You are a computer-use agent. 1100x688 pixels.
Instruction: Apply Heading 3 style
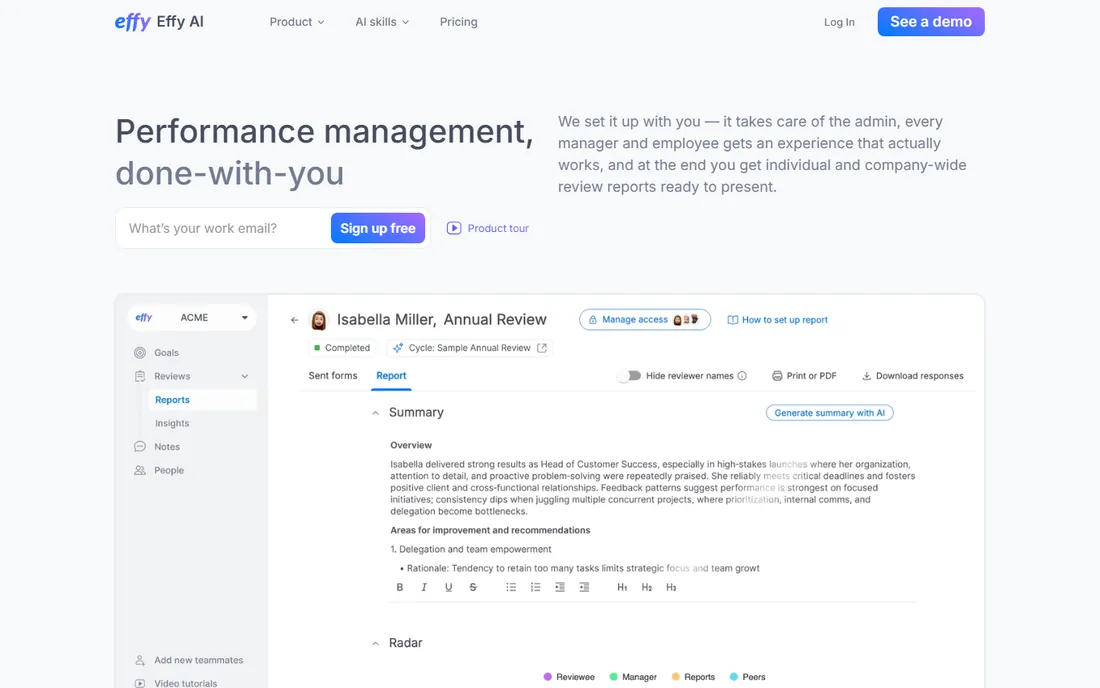pos(671,588)
